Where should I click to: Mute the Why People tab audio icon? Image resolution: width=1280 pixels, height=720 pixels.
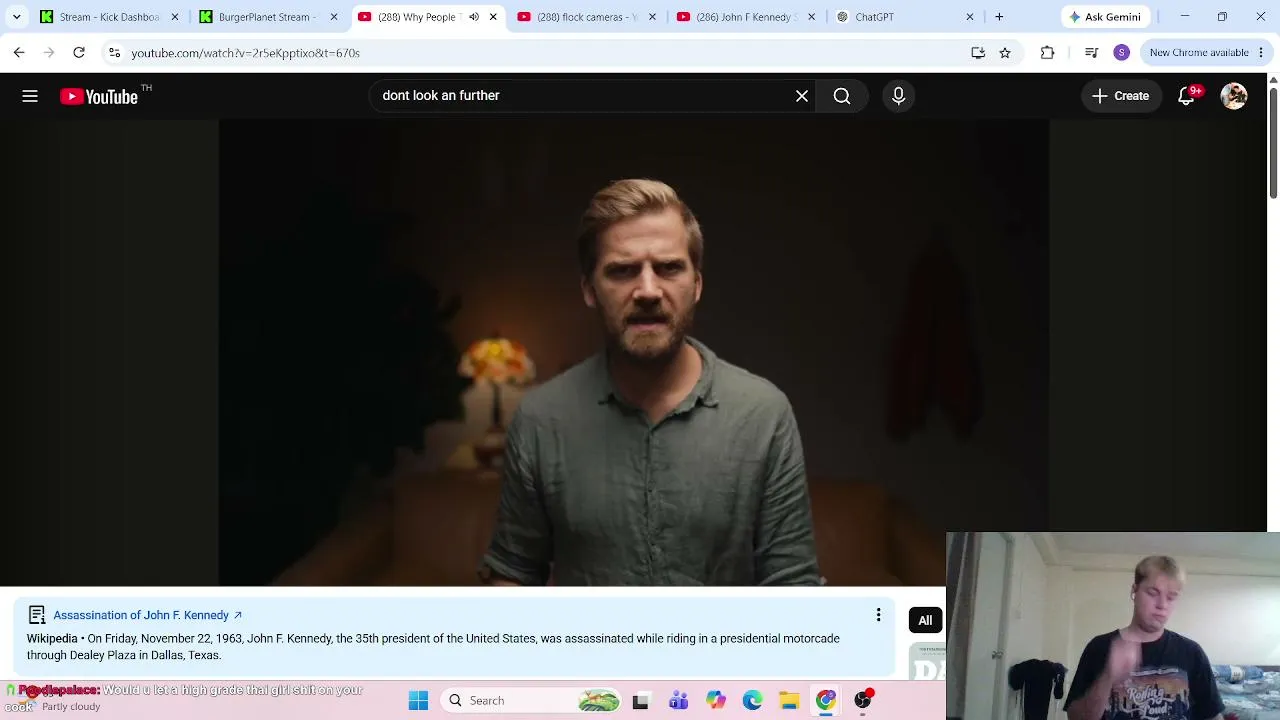pos(474,17)
